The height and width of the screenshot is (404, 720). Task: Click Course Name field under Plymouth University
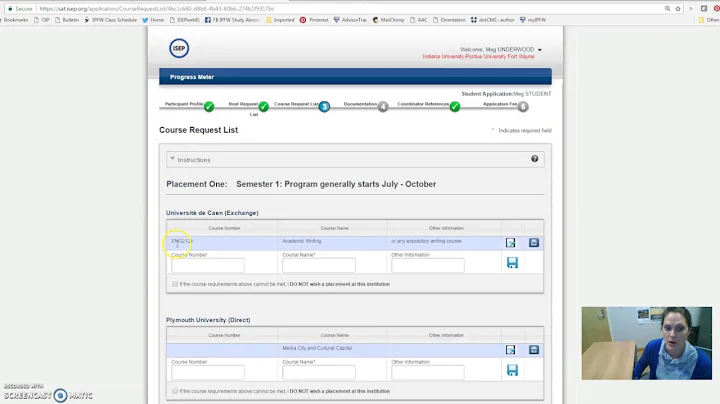(x=319, y=373)
